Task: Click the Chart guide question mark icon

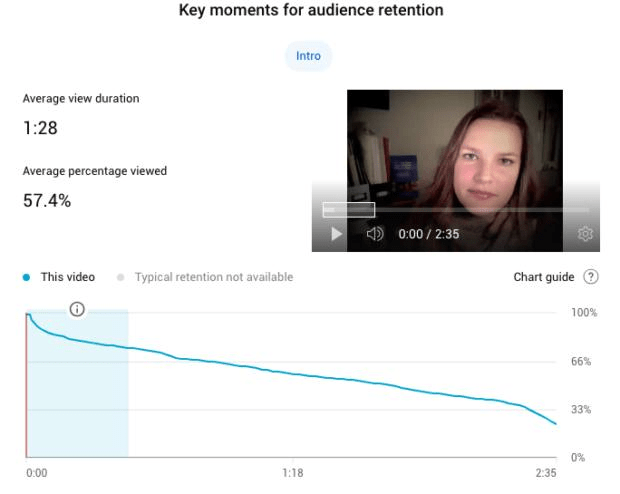Action: pyautogui.click(x=590, y=277)
